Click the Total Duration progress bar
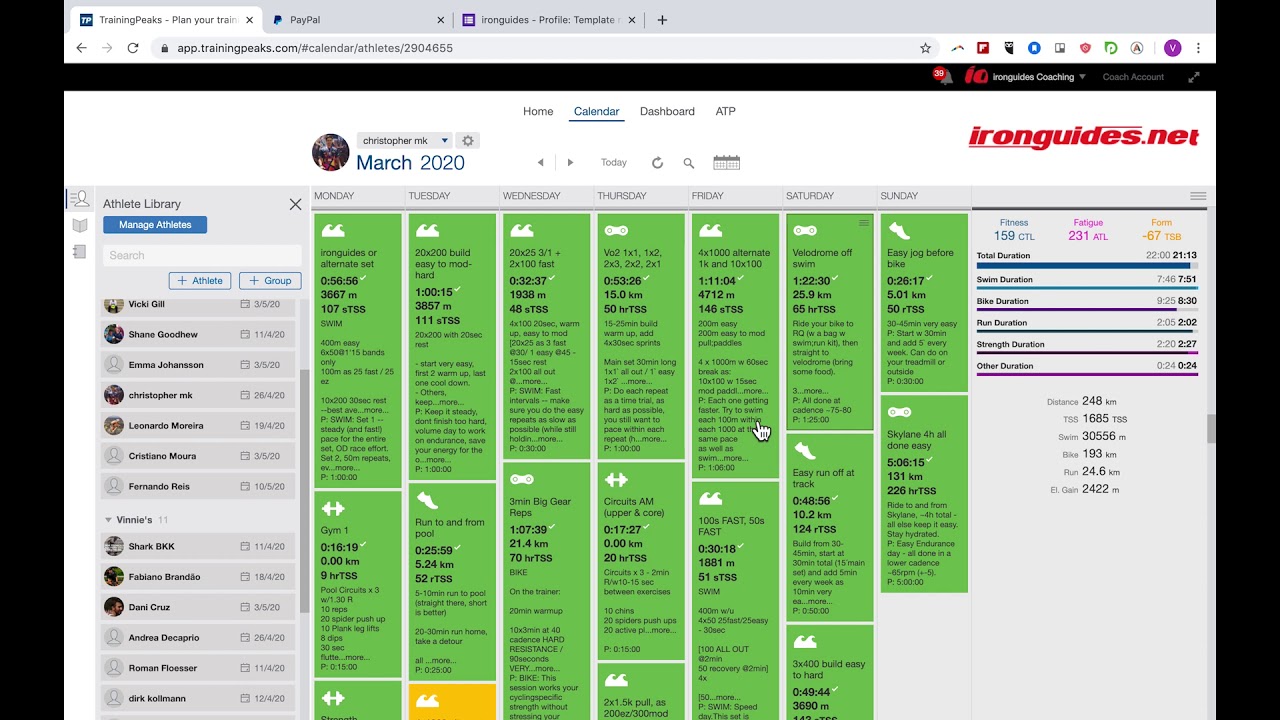This screenshot has height=720, width=1280. click(1087, 265)
